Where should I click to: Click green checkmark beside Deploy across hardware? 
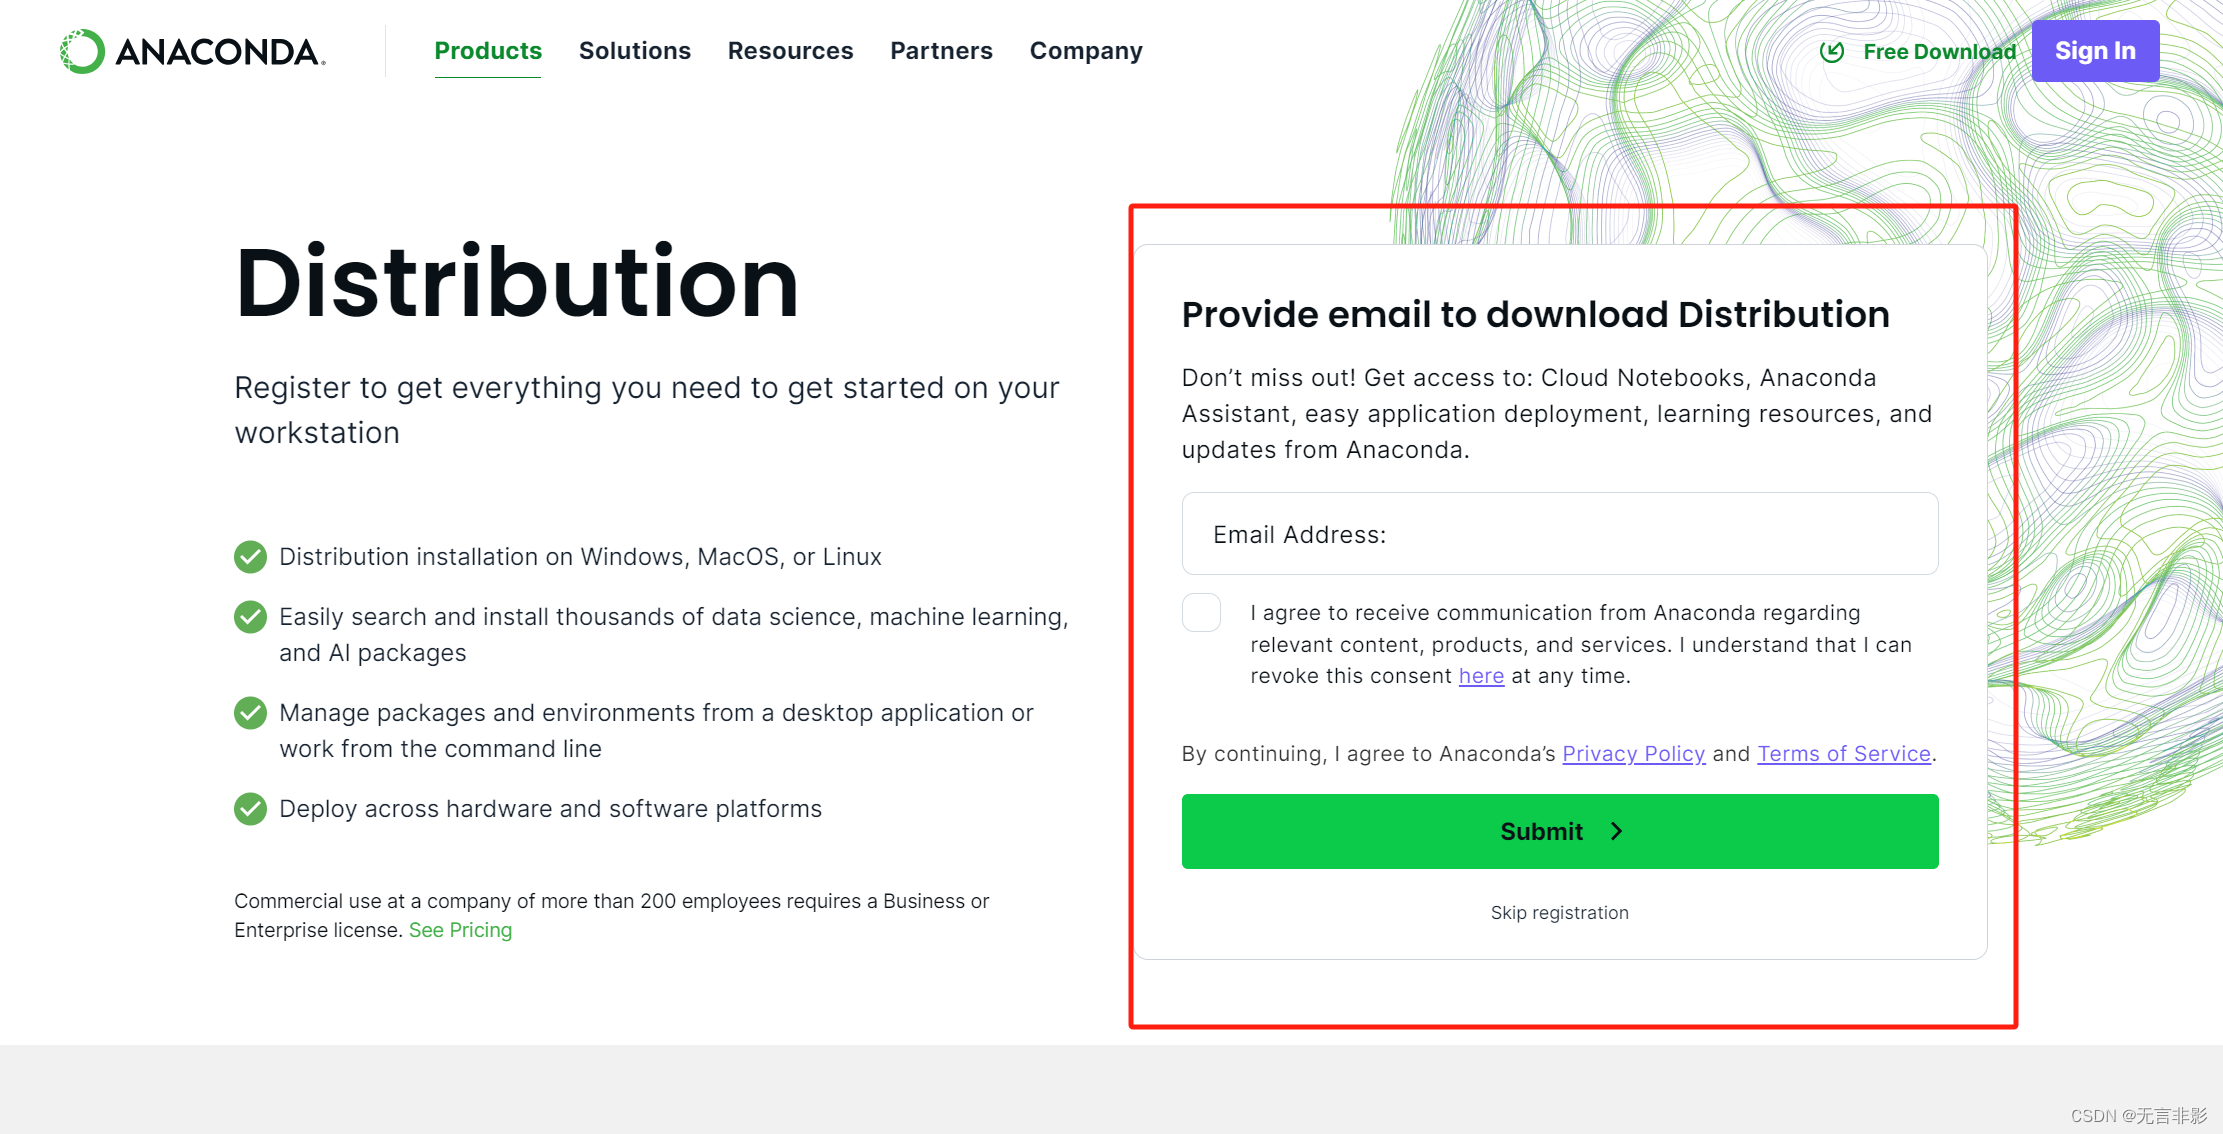[250, 809]
